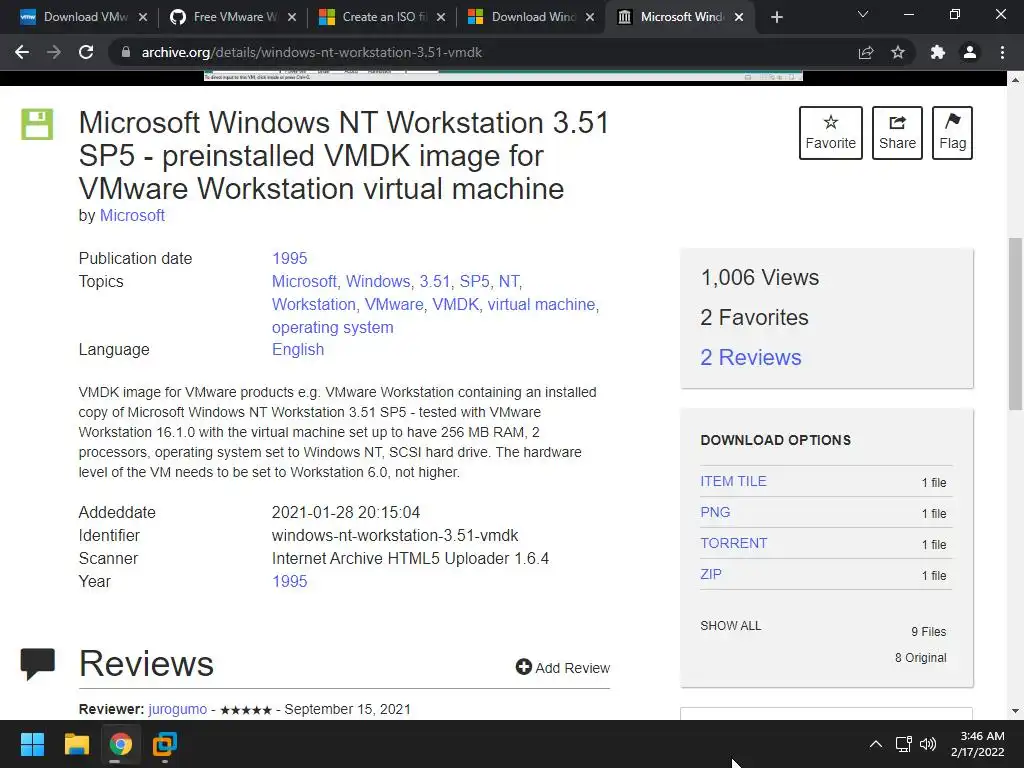Screen dimensions: 1024x768
Task: Close the Microsoft Windows archive tab
Action: (739, 17)
